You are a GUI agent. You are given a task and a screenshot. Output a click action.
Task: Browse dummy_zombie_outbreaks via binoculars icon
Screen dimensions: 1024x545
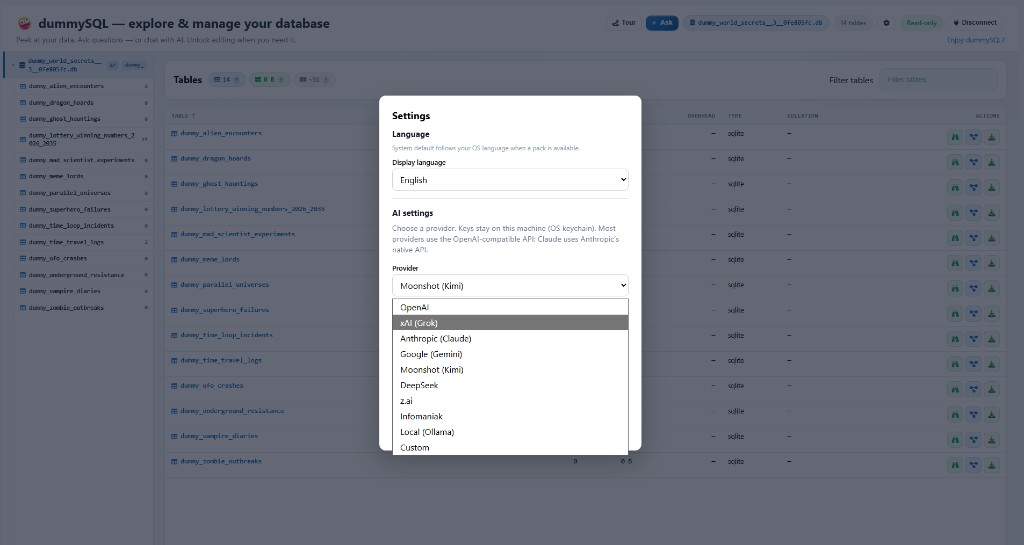pyautogui.click(x=955, y=465)
